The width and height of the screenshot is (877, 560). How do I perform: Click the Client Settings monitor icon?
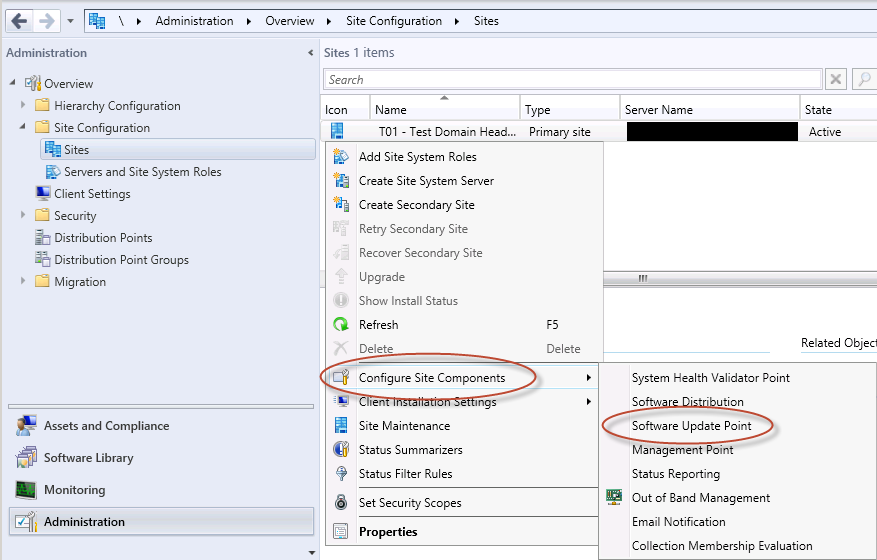pyautogui.click(x=43, y=194)
